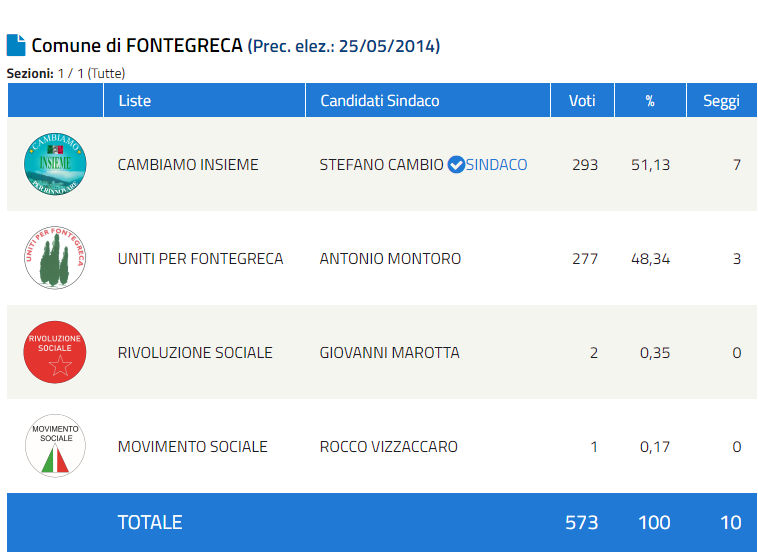Click the Voti column header

[x=582, y=100]
